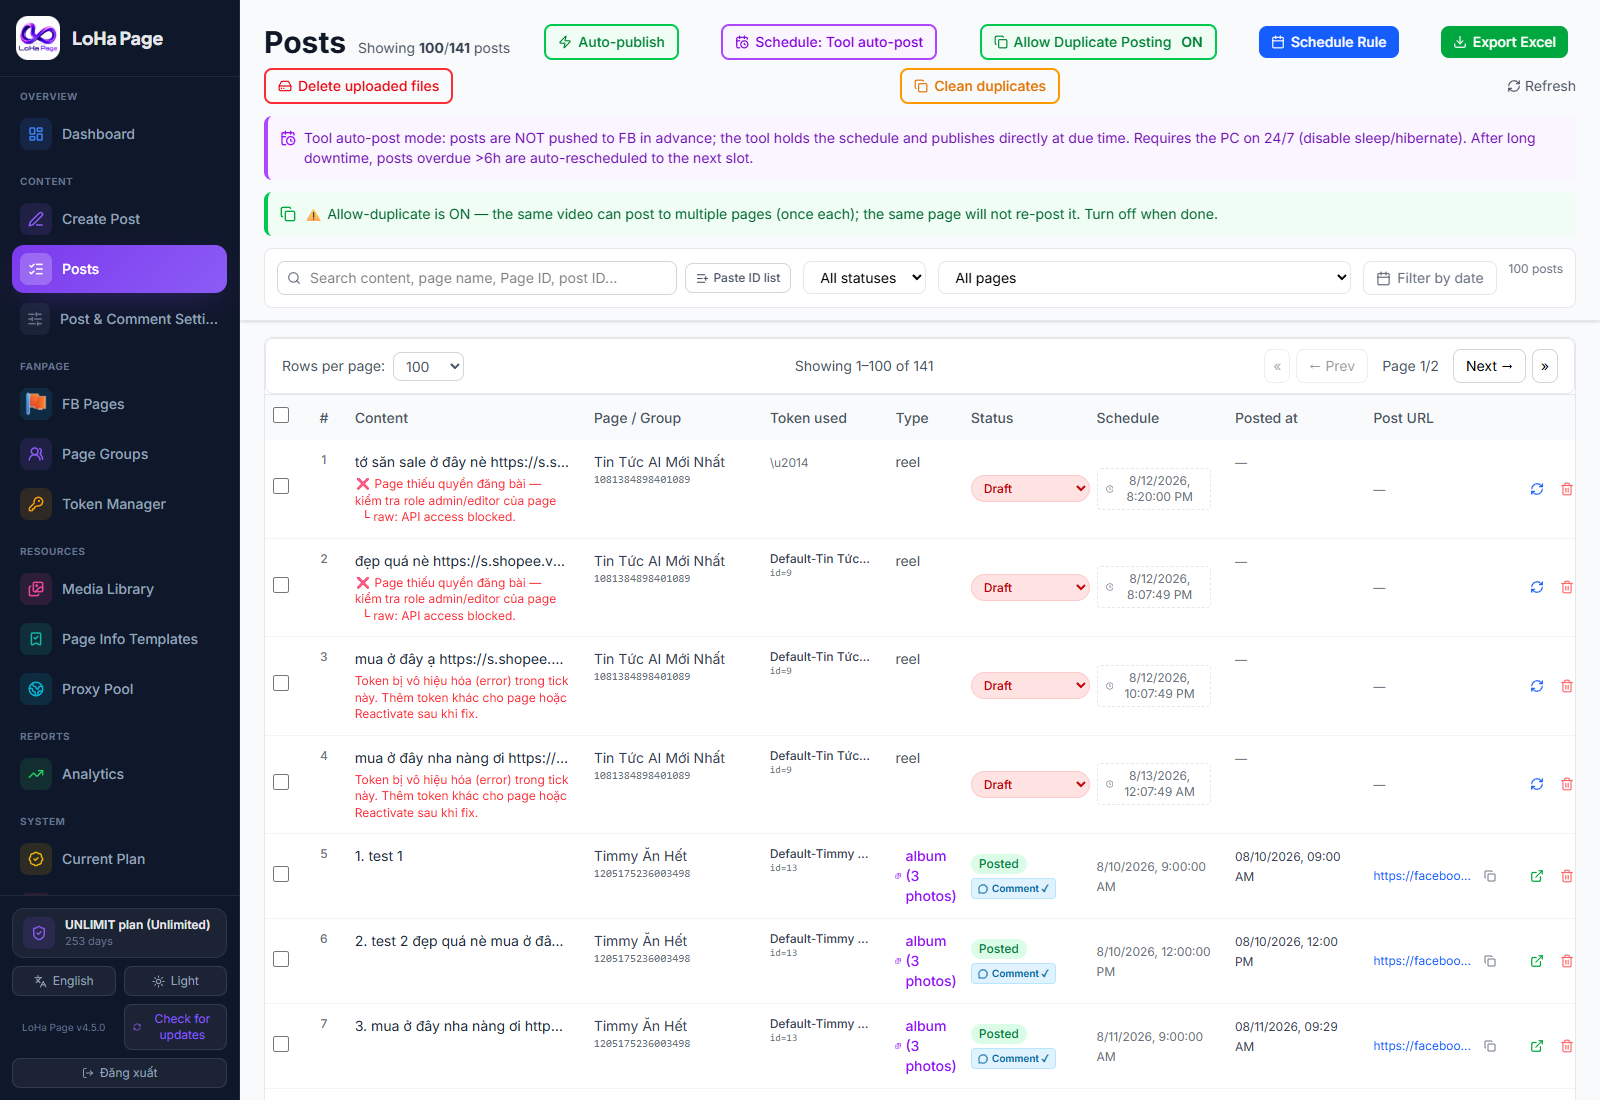Toggle Allow Duplicate Posting ON button

pos(1098,42)
